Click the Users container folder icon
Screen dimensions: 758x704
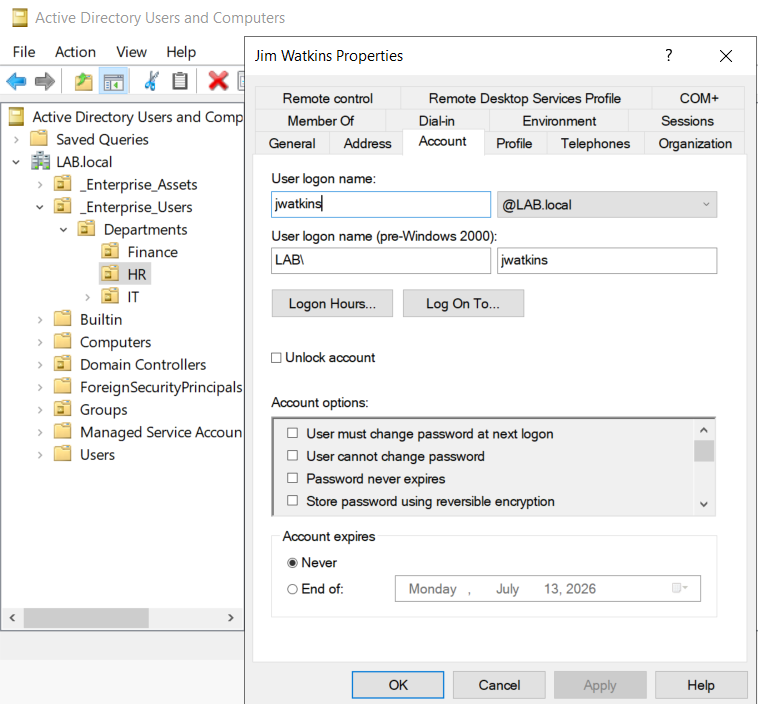[63, 454]
